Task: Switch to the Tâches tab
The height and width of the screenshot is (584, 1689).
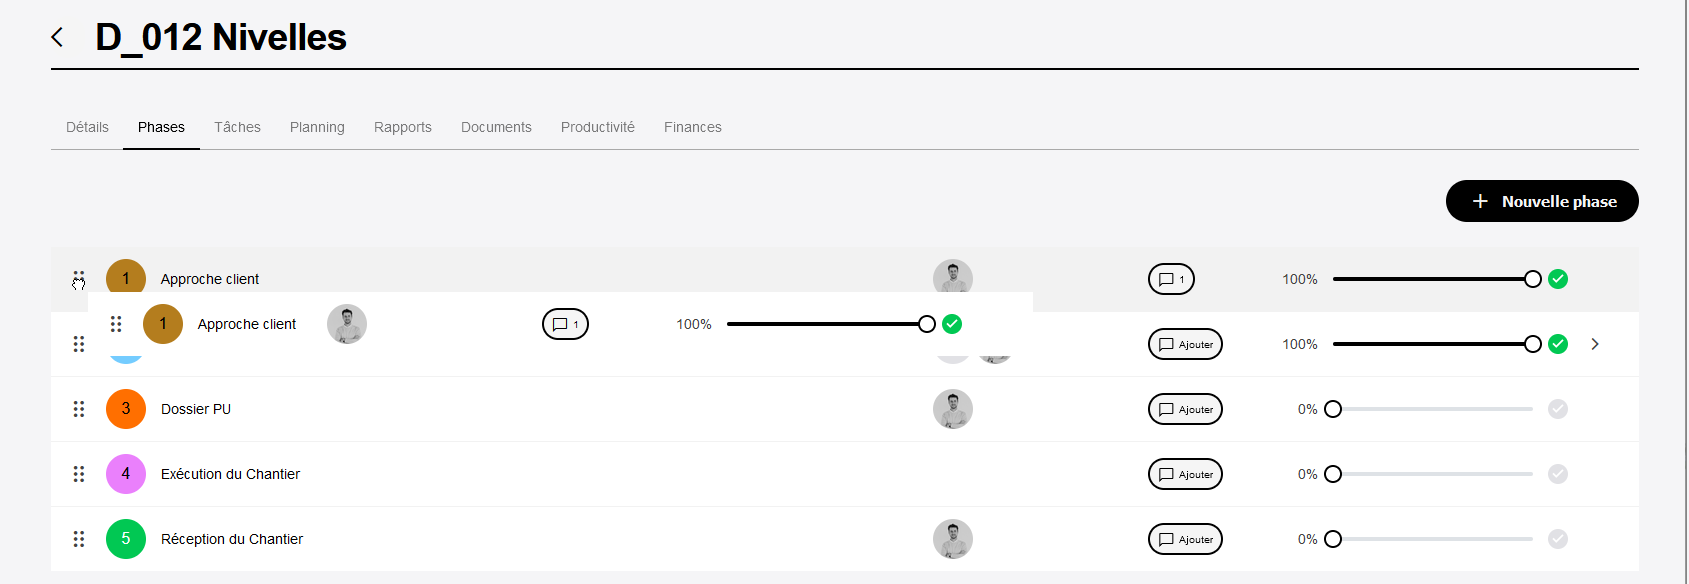Action: [237, 127]
